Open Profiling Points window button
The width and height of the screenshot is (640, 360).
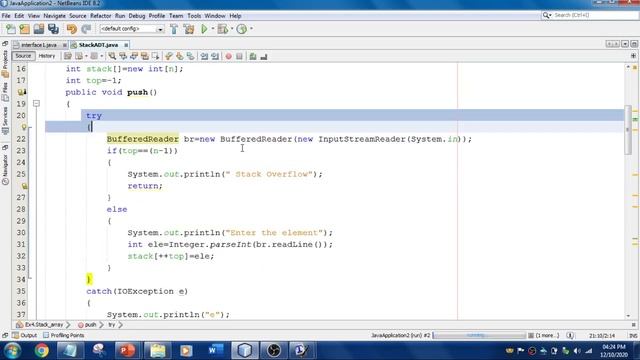point(64,336)
